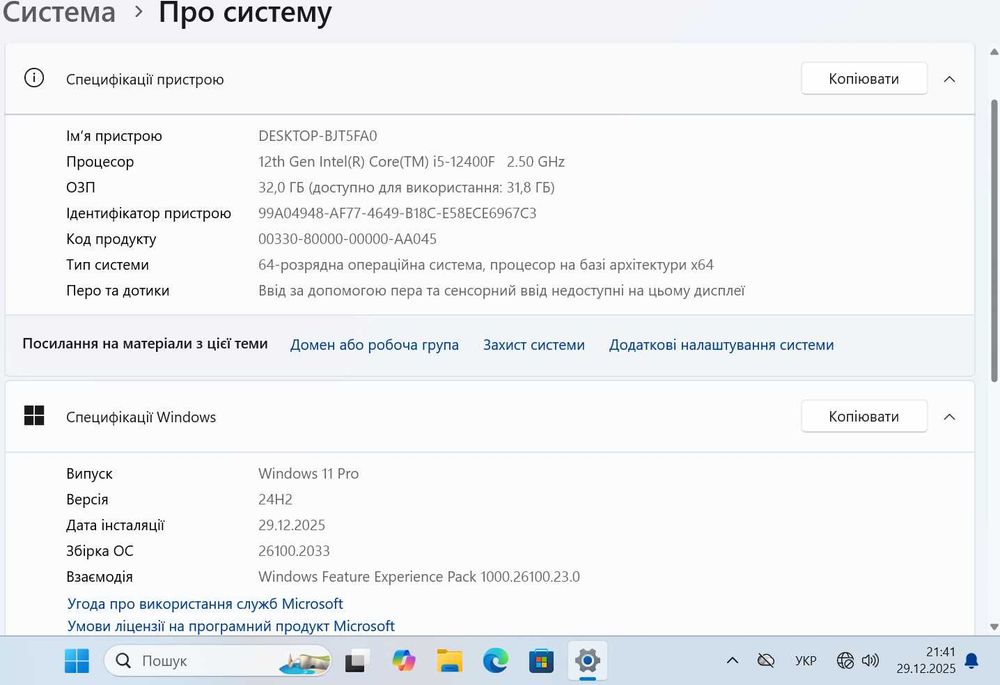Screen dimensions: 1000x685
Task: Select the Код продукту label
Action: pos(111,239)
